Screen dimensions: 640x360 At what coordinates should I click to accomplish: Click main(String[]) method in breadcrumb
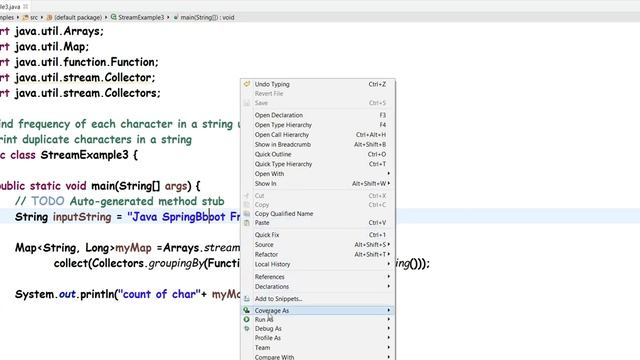(x=207, y=18)
